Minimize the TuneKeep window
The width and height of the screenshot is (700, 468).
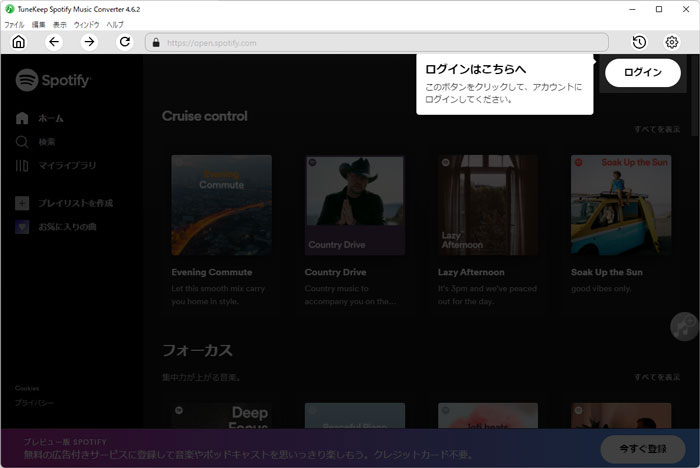(x=633, y=9)
